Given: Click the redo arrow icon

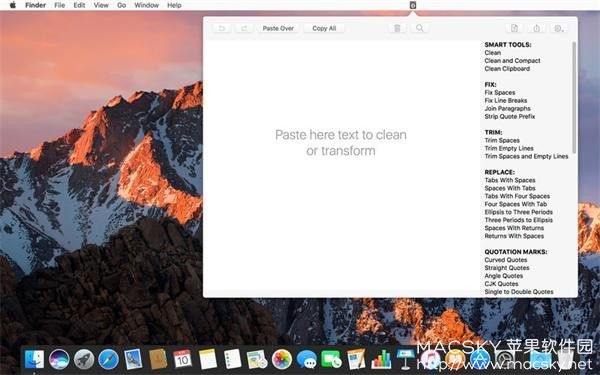Looking at the screenshot, I should tap(244, 28).
